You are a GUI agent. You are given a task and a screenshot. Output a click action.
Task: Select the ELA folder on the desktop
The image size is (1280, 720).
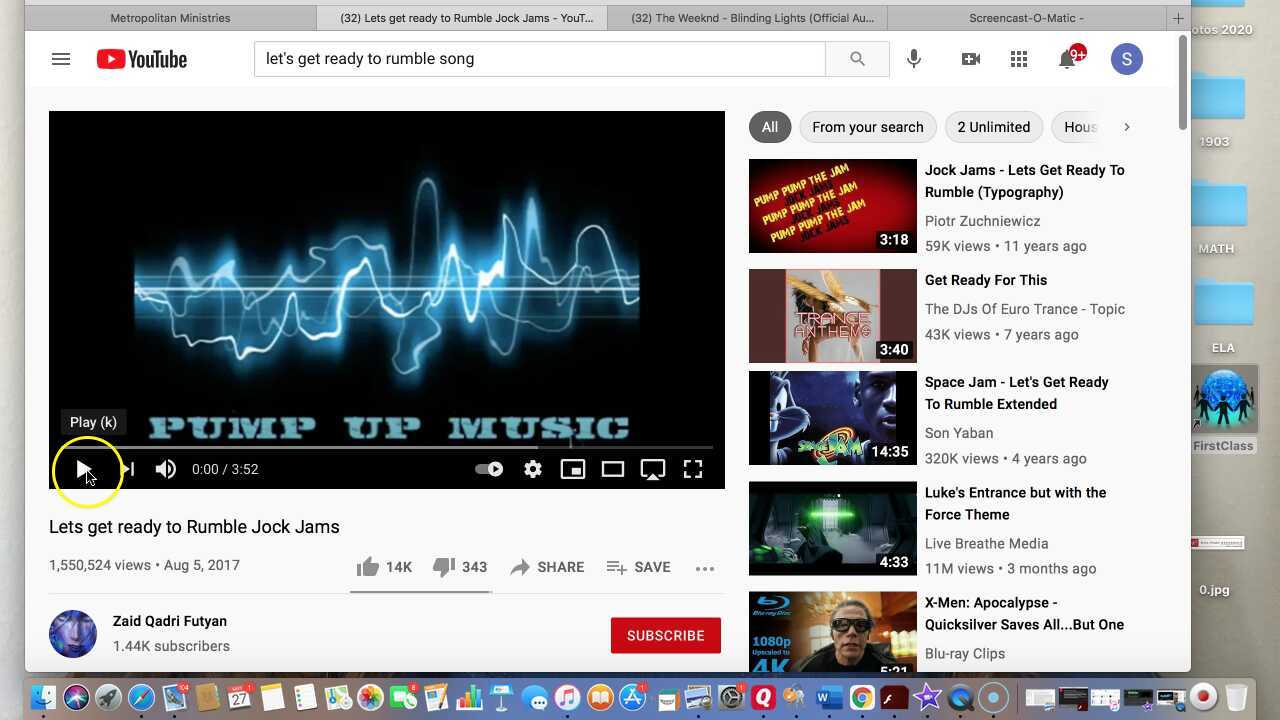(x=1223, y=318)
